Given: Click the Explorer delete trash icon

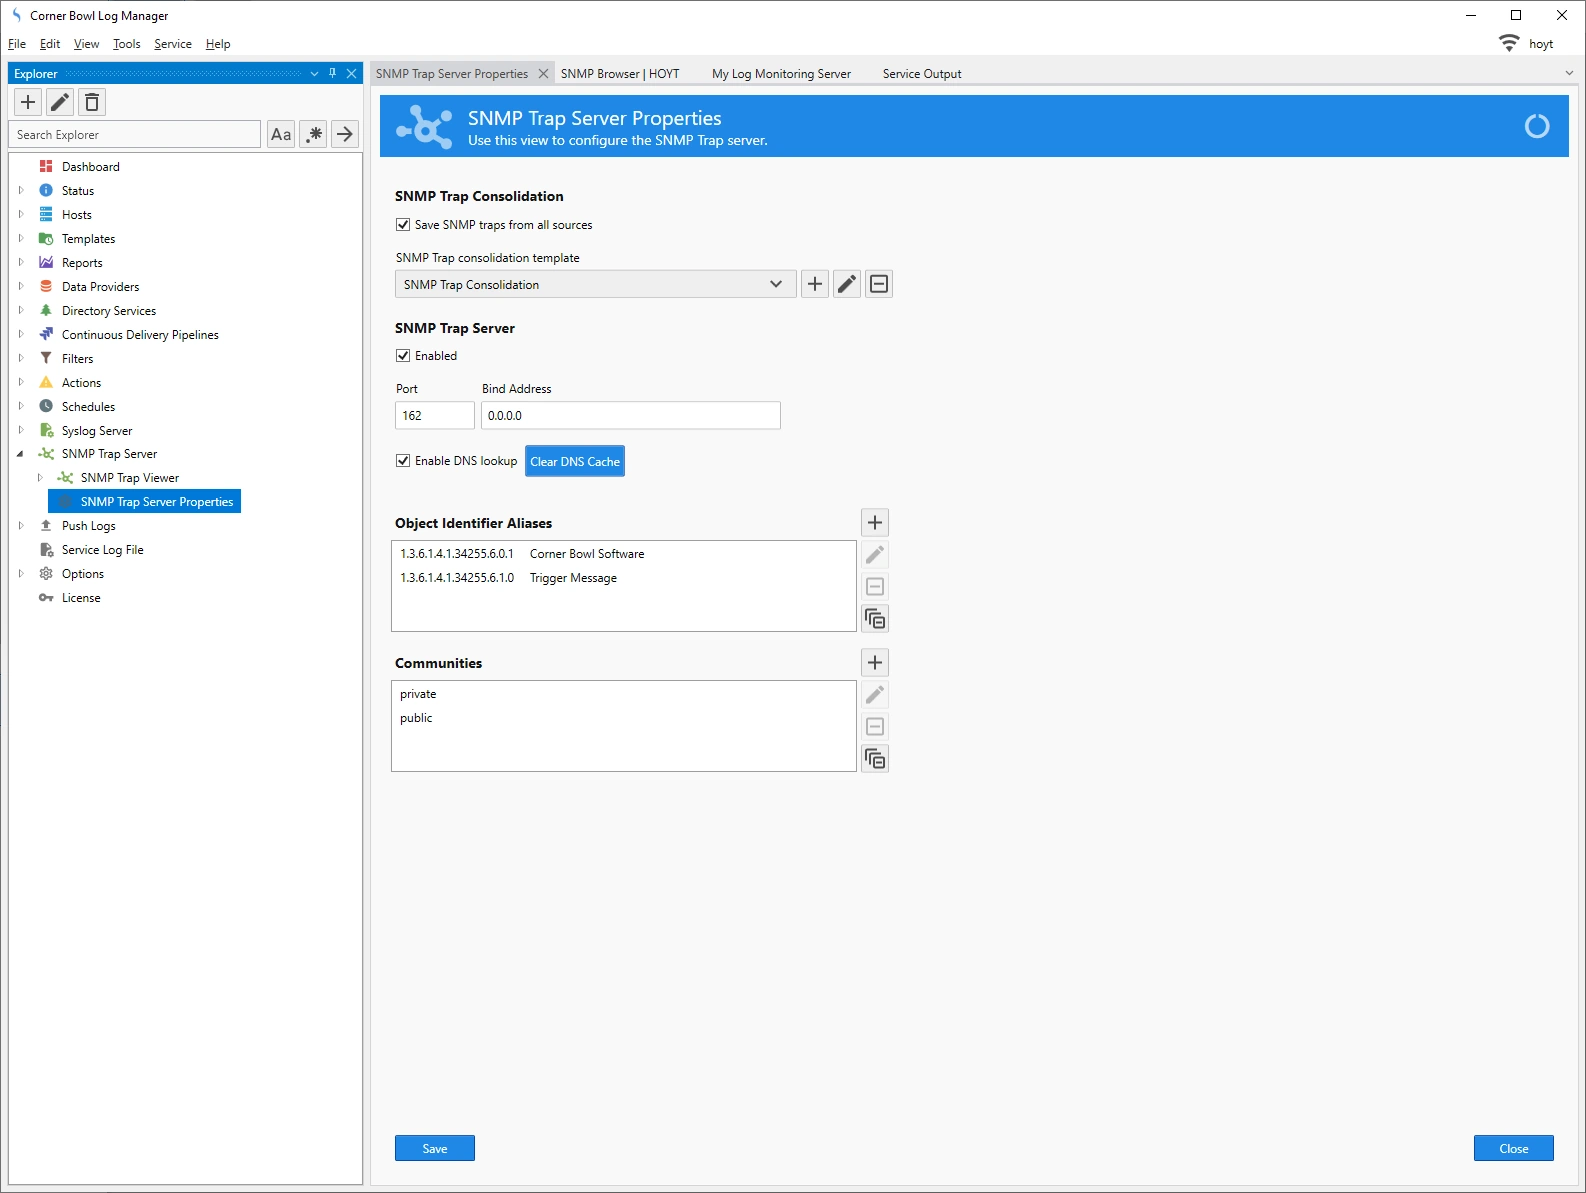Looking at the screenshot, I should click(x=92, y=102).
